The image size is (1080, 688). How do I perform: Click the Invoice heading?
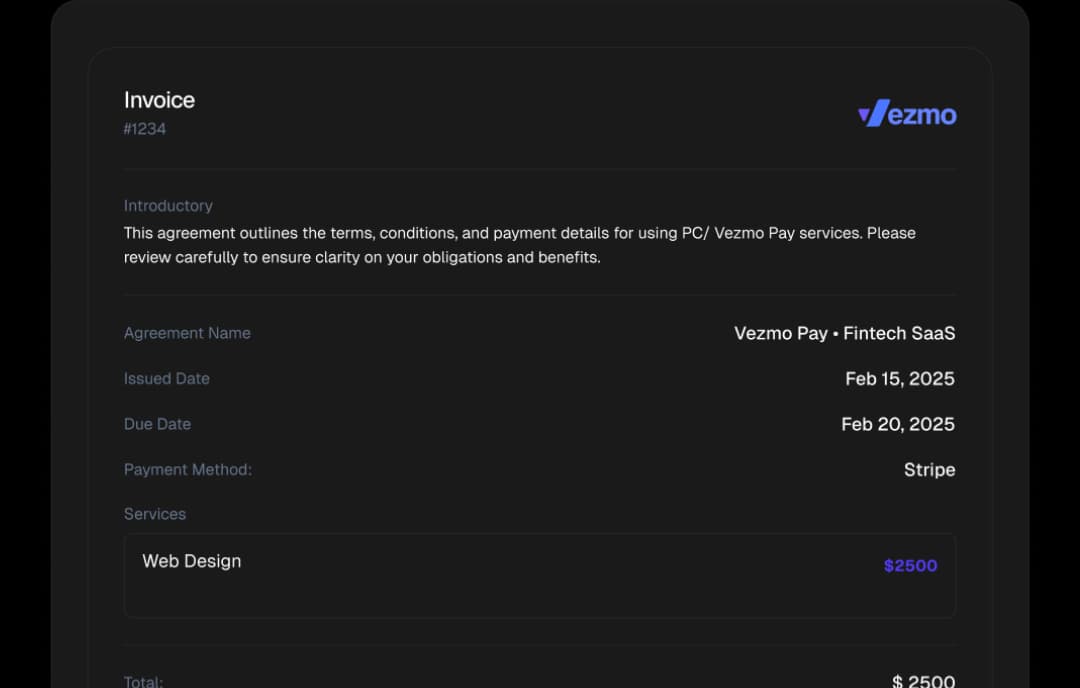(158, 100)
